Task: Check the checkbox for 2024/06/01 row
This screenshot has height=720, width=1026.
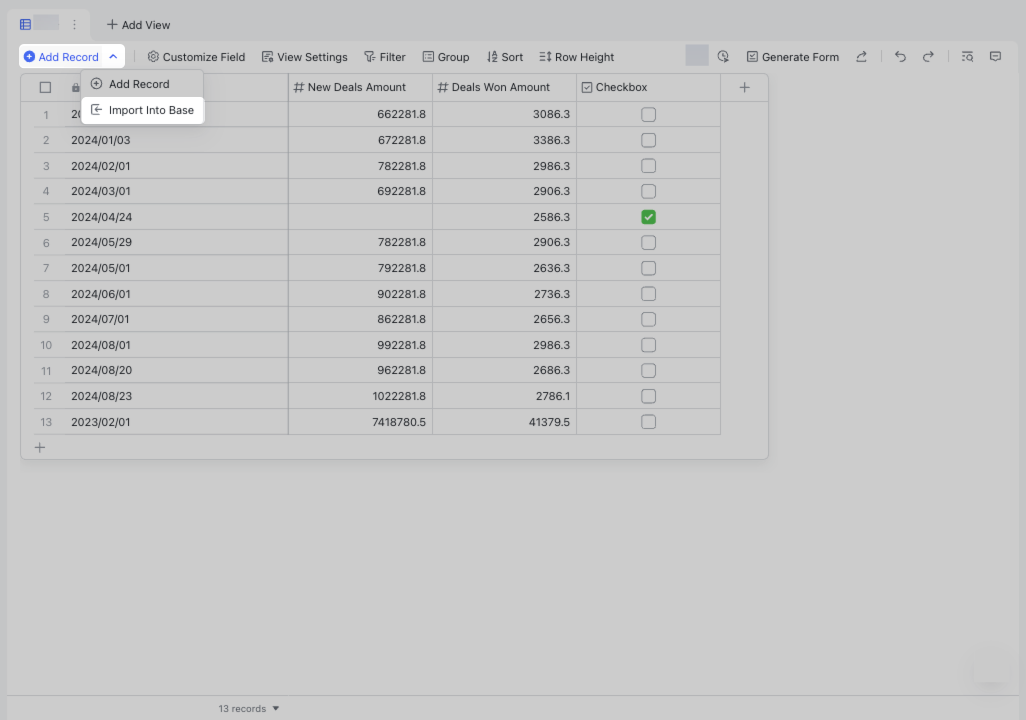Action: 648,294
